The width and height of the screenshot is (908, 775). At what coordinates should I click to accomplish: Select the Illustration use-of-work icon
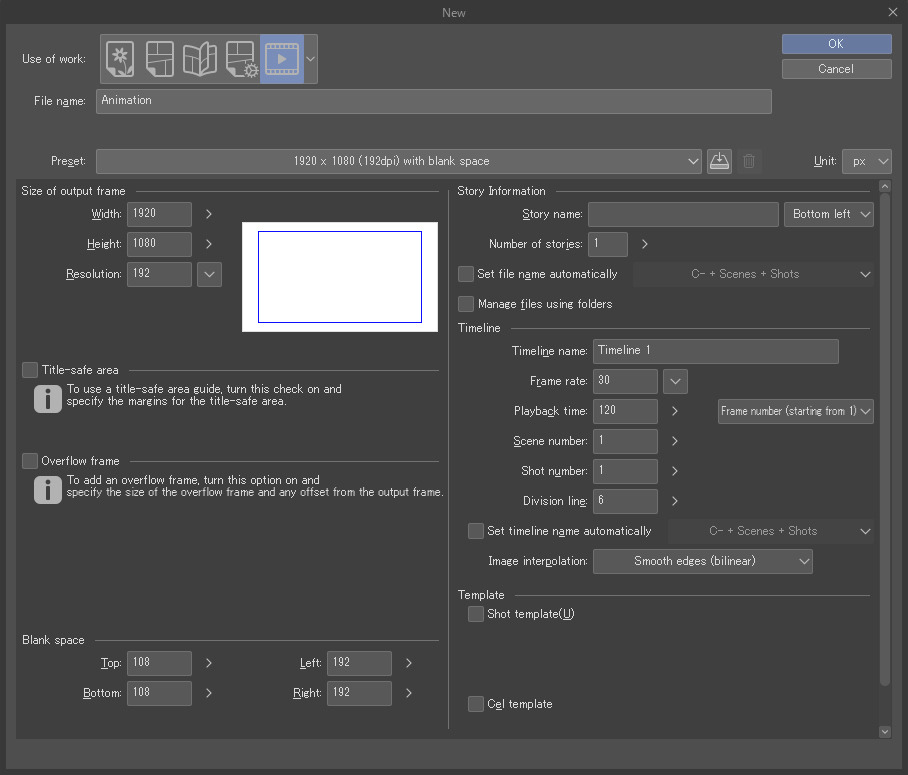pos(120,59)
